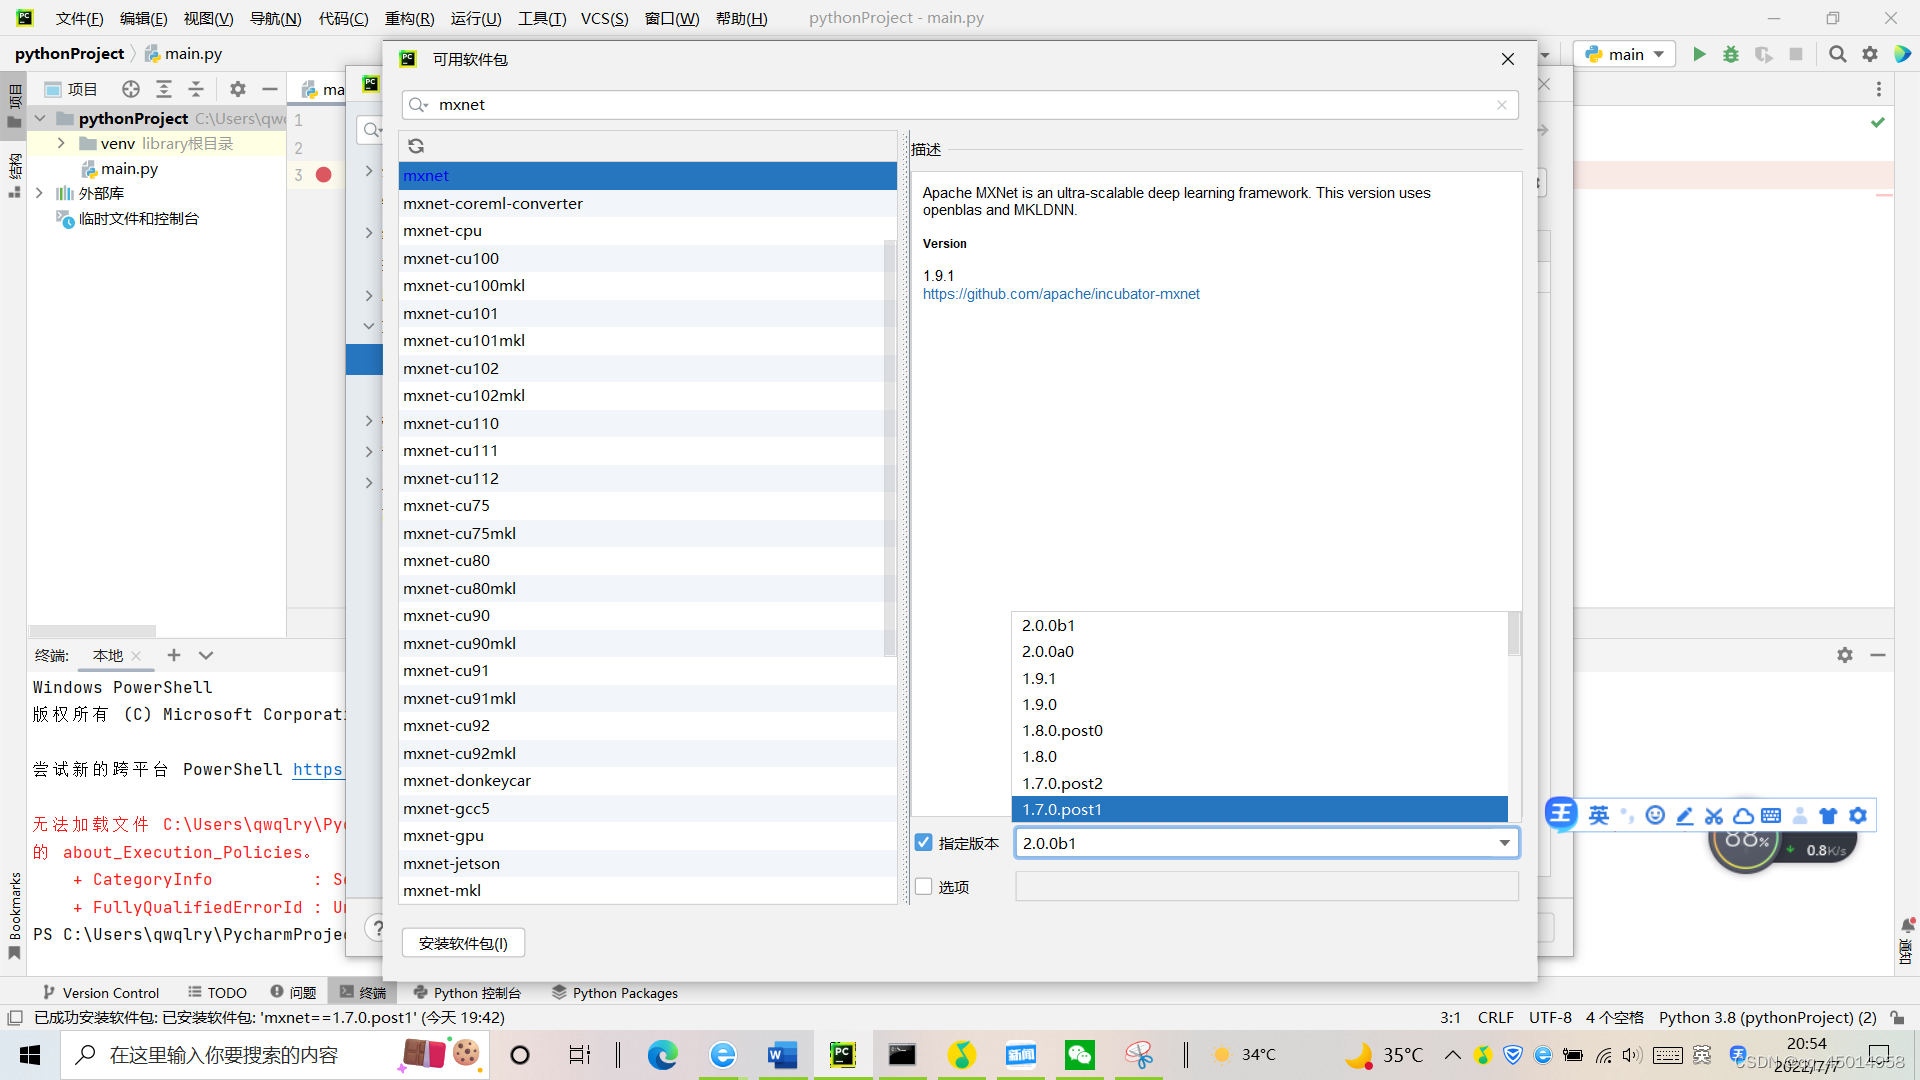Open the 重构(R) menu

coord(409,18)
